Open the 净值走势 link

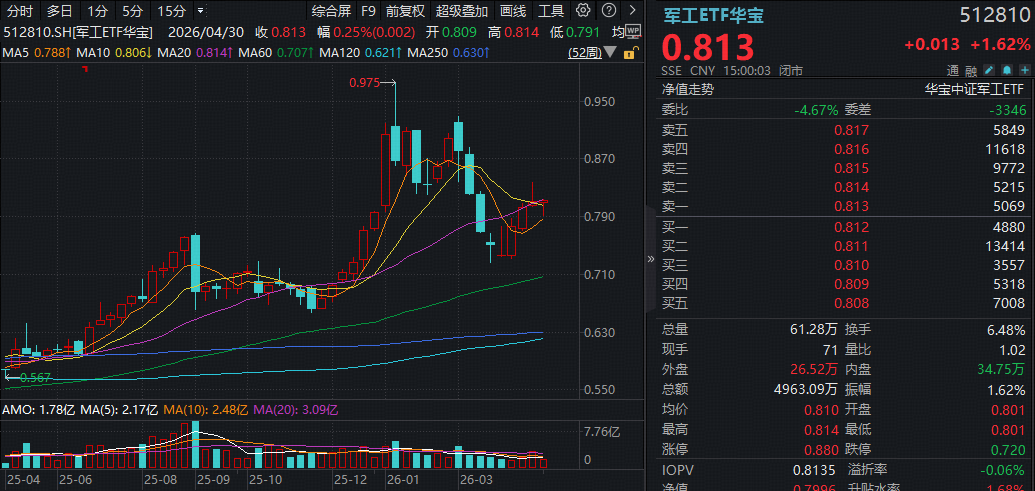(687, 89)
